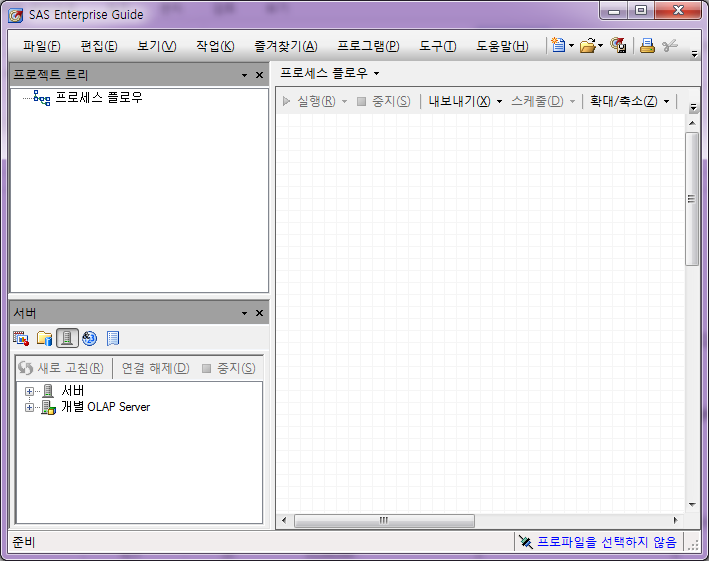Click the process flow icon in project tree
The height and width of the screenshot is (561, 709).
[42, 98]
